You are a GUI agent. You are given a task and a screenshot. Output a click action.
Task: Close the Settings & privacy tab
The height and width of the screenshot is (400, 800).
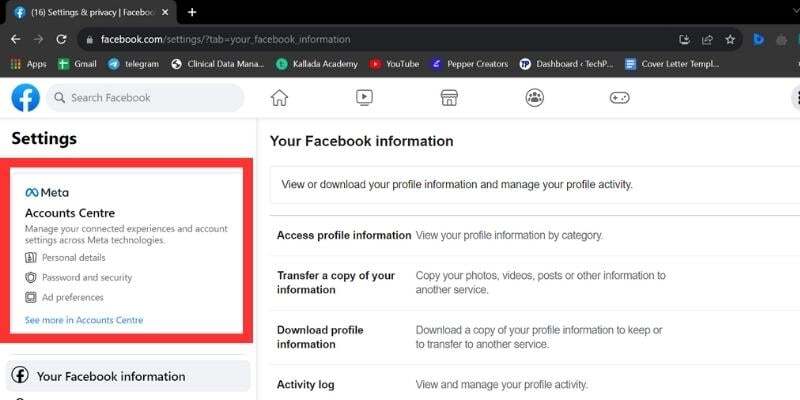(x=165, y=12)
